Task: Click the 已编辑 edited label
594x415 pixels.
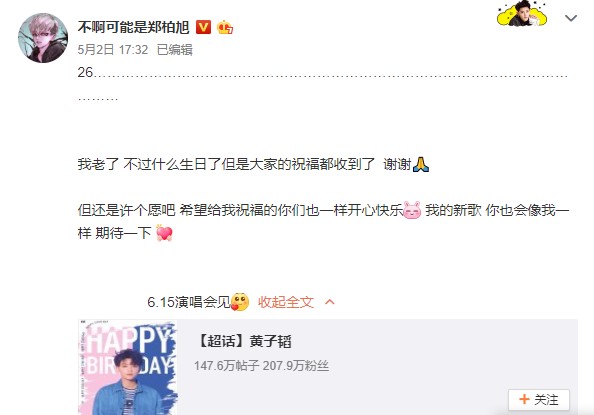Action: (x=175, y=50)
